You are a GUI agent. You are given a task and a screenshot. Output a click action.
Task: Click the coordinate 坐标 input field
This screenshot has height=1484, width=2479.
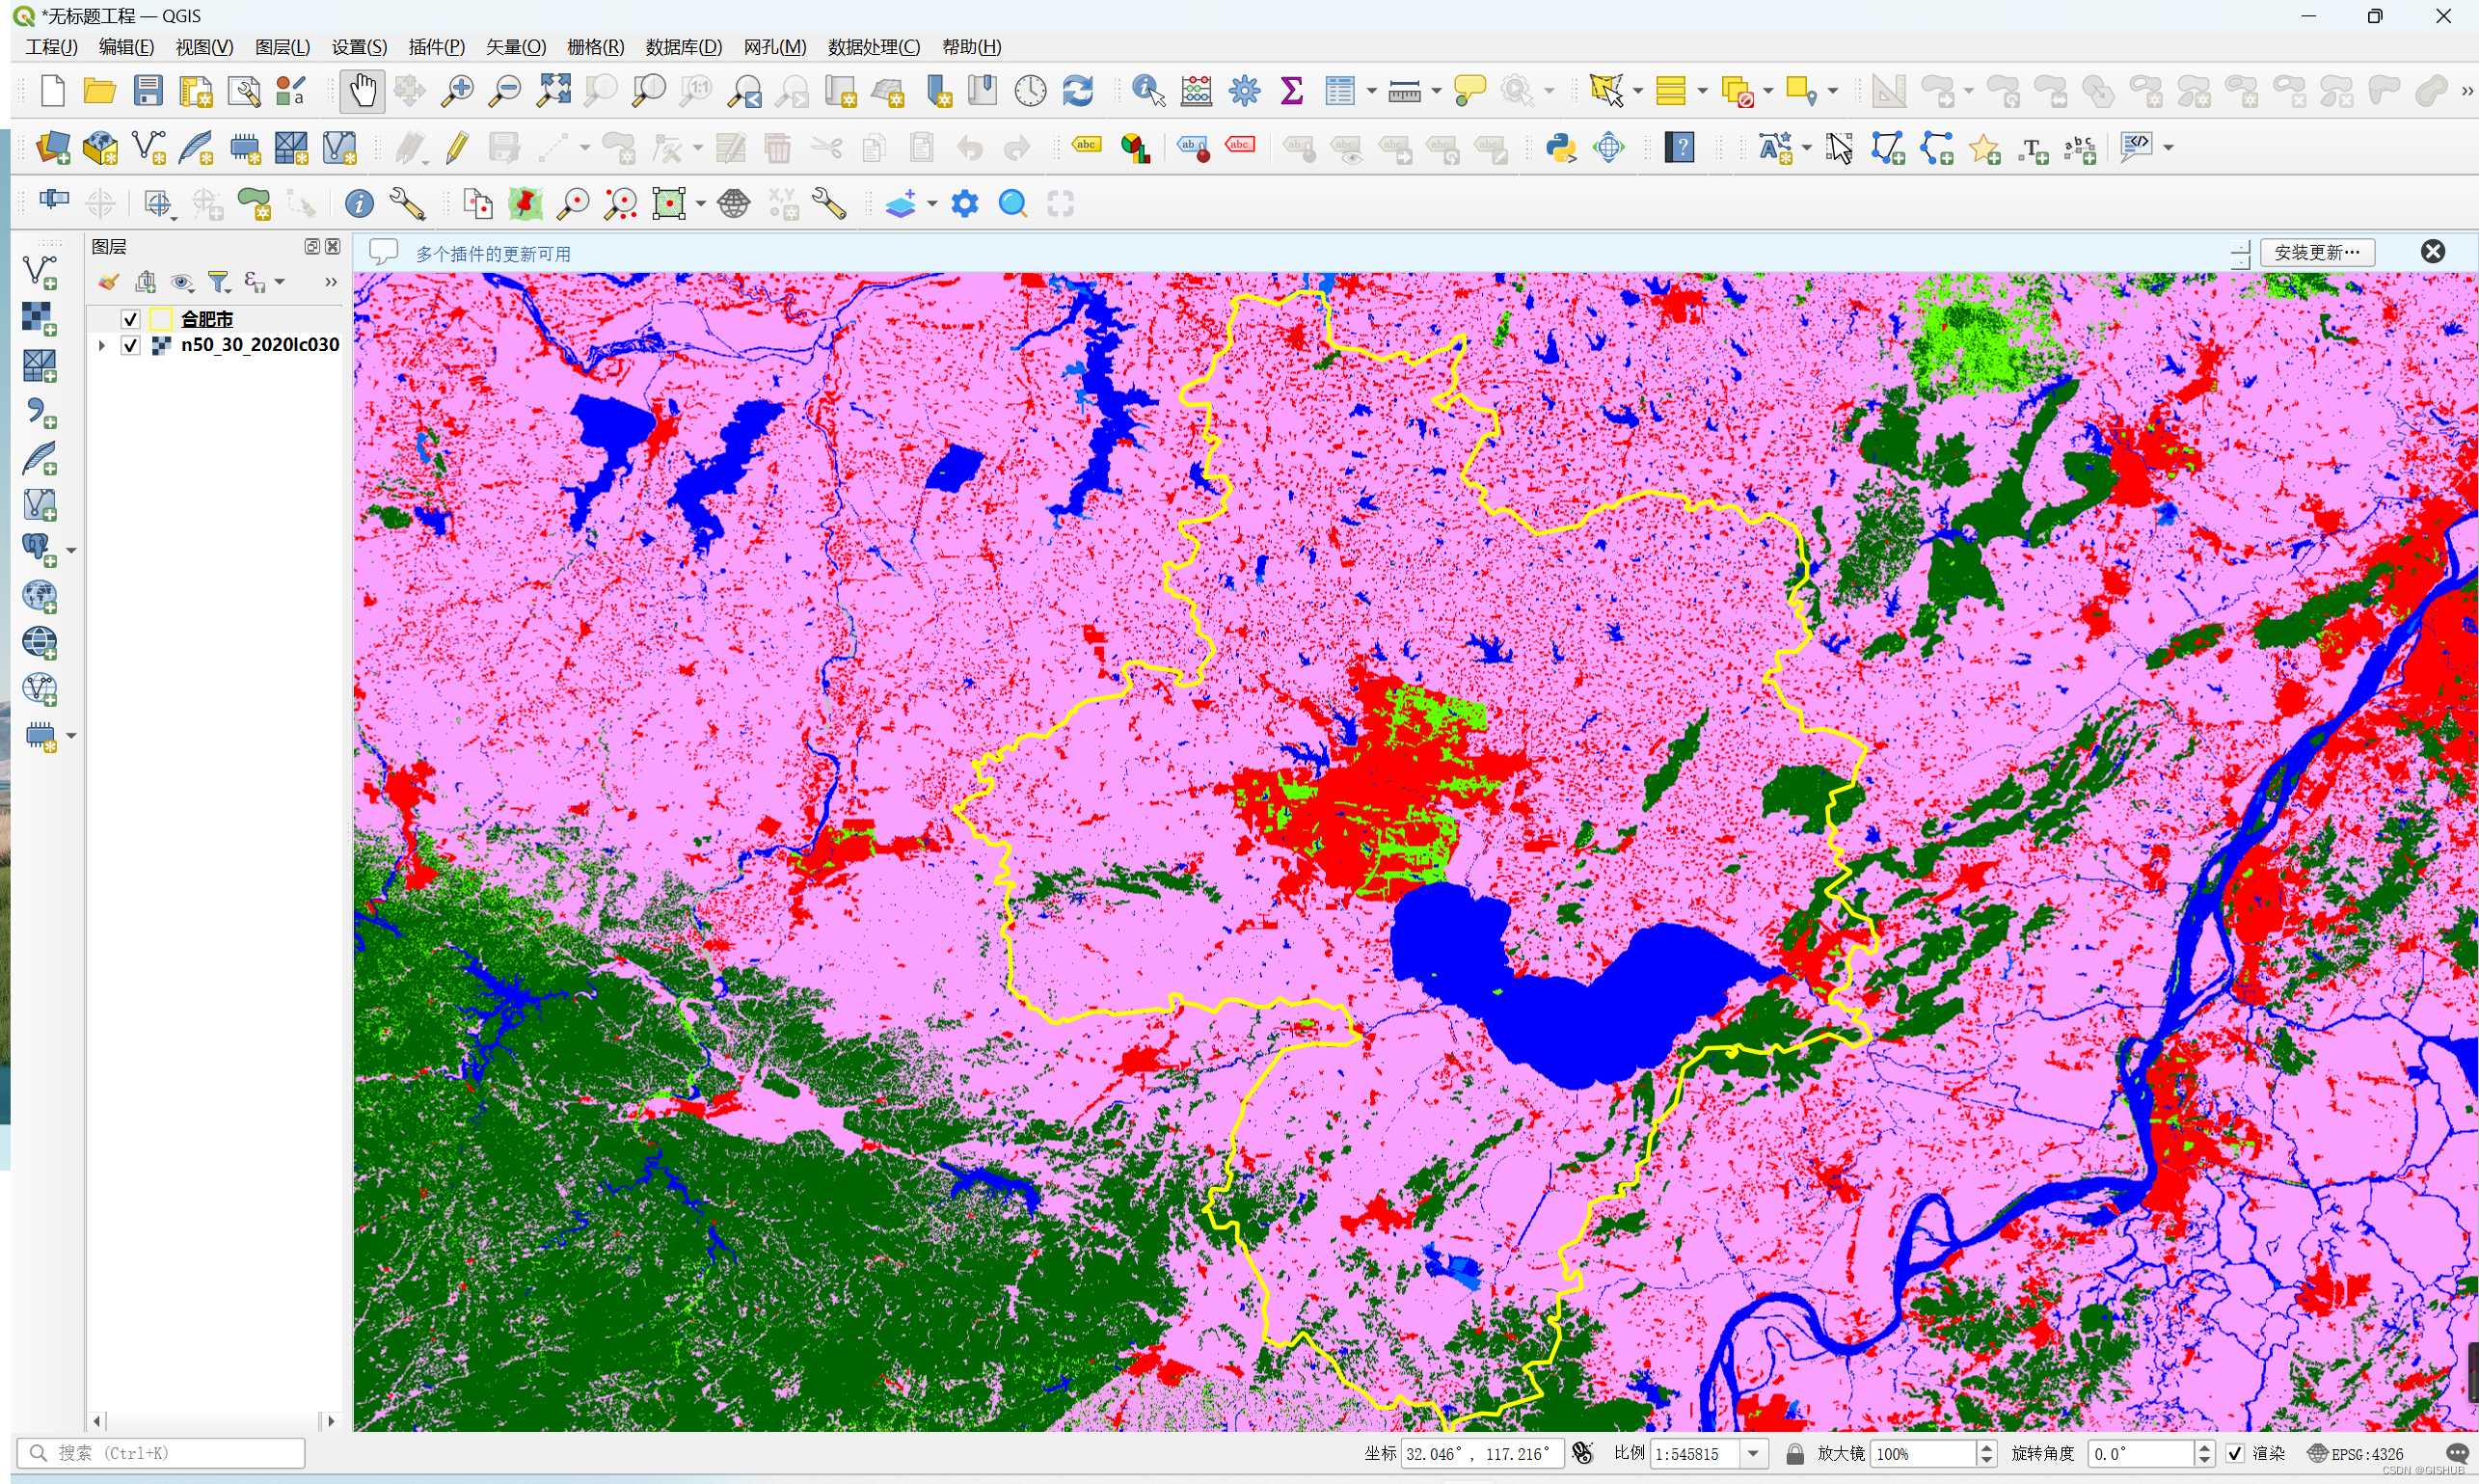click(x=1482, y=1454)
